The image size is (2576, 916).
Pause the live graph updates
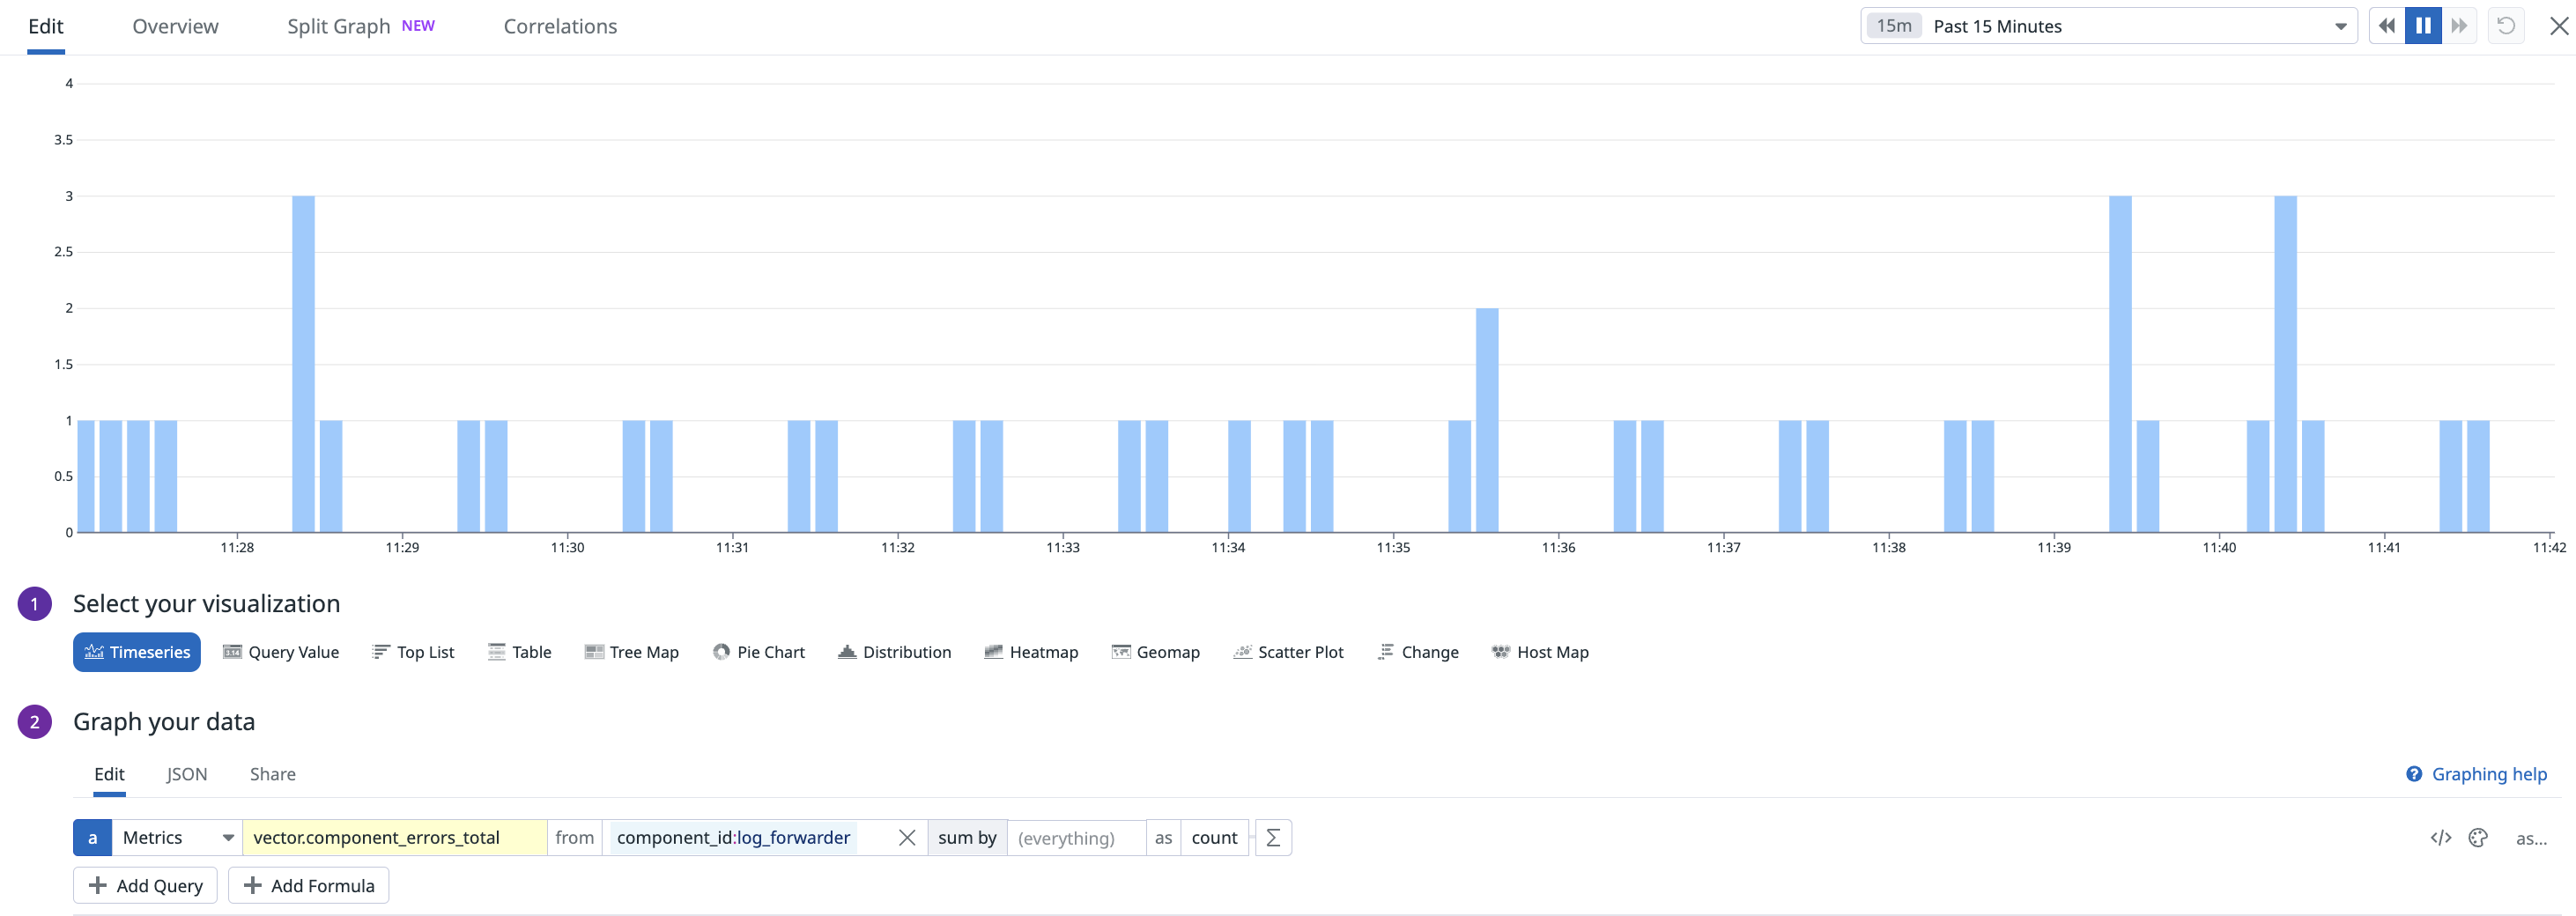pyautogui.click(x=2422, y=25)
